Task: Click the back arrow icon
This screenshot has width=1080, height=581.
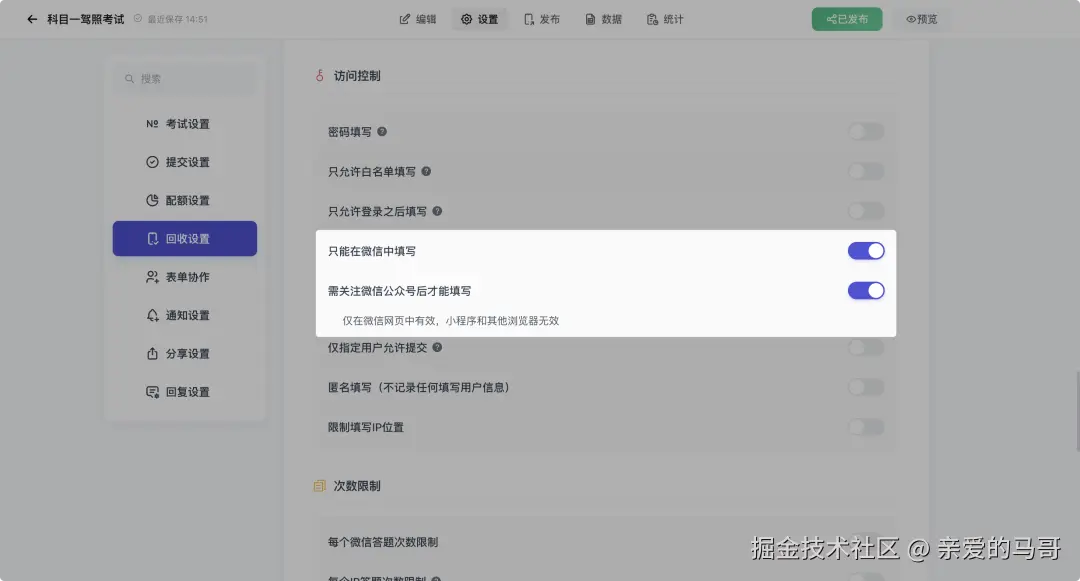Action: [32, 19]
